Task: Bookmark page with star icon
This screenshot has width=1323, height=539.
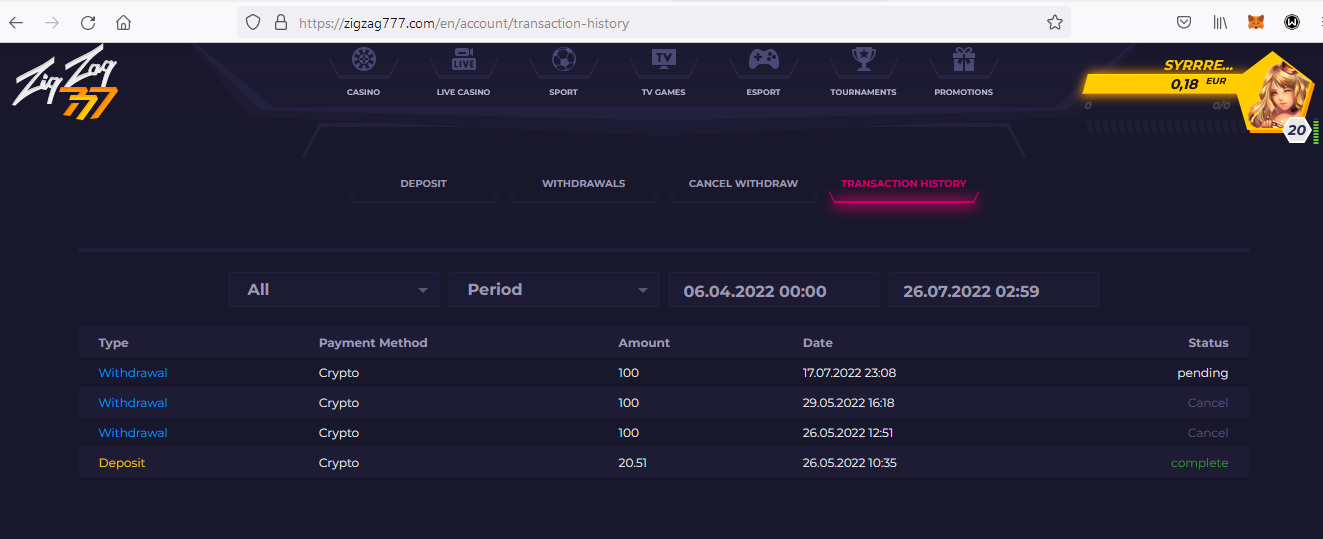Action: (x=1054, y=22)
